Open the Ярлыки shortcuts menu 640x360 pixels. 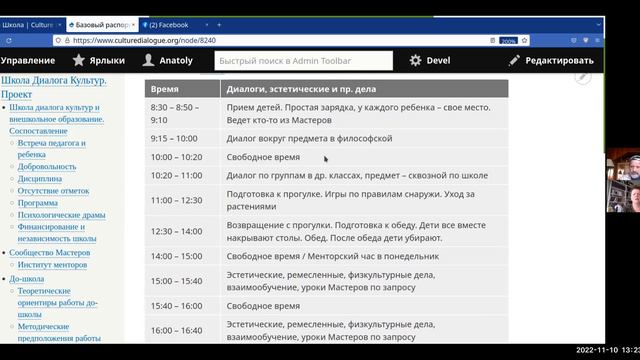click(x=107, y=60)
